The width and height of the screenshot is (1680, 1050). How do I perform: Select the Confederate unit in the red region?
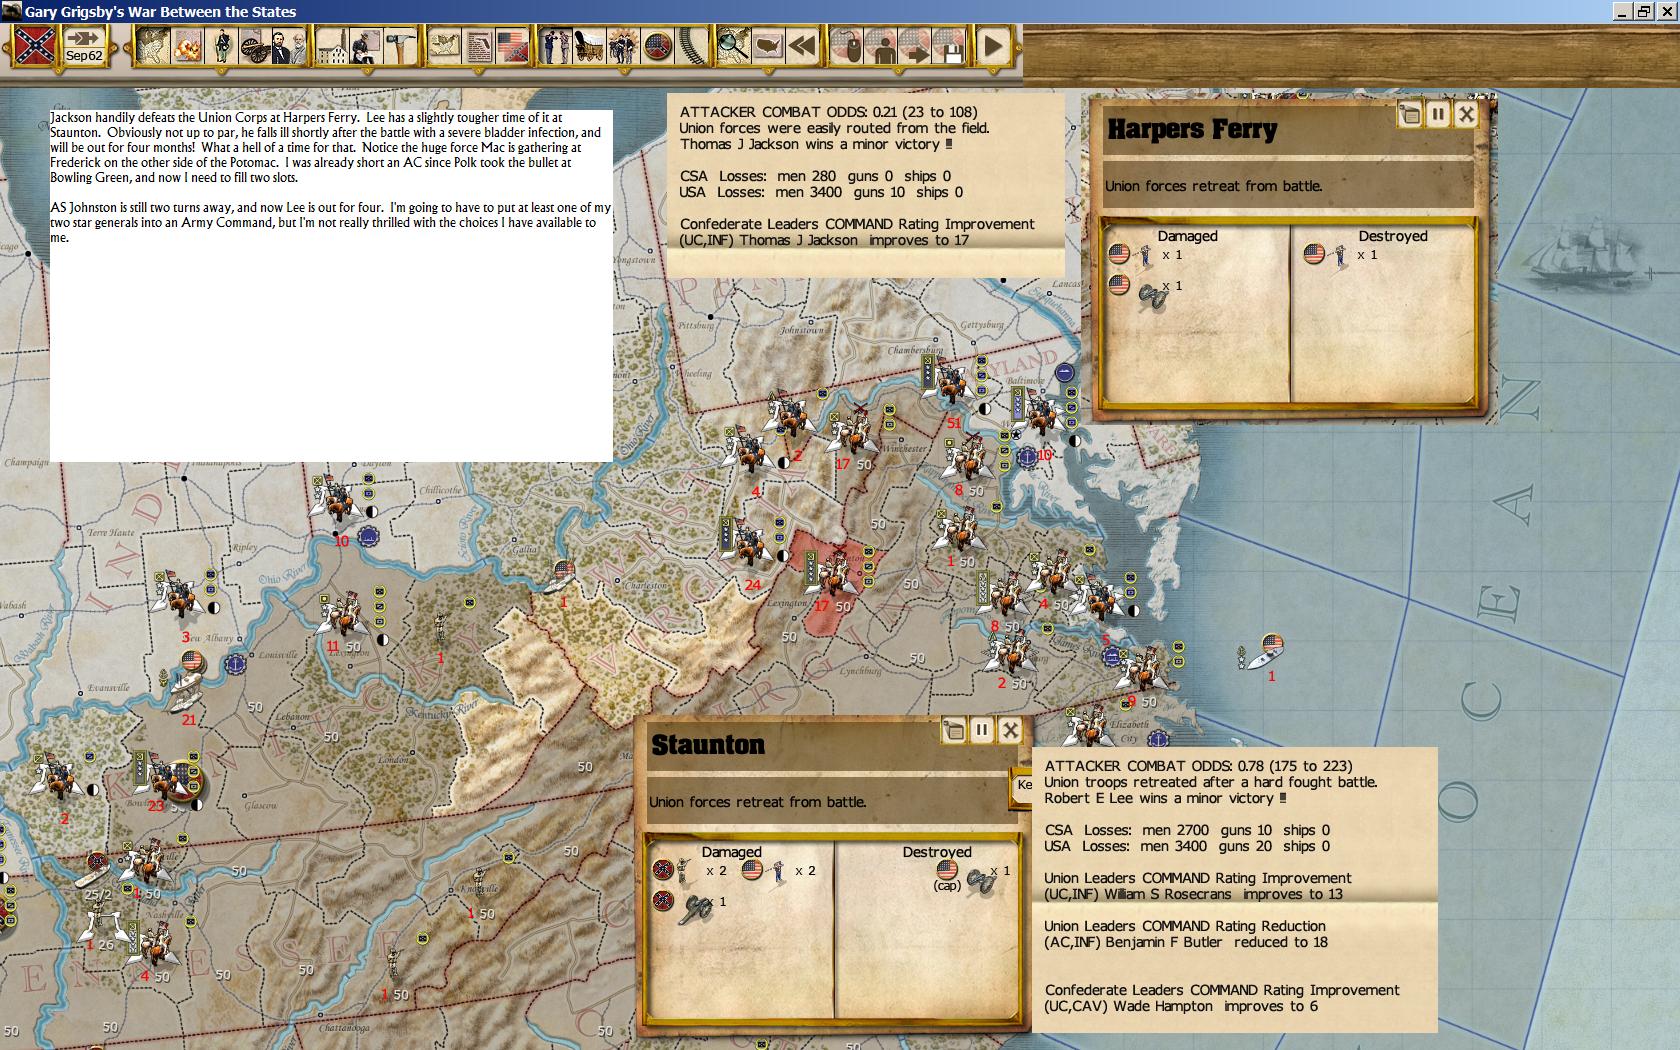click(x=833, y=573)
